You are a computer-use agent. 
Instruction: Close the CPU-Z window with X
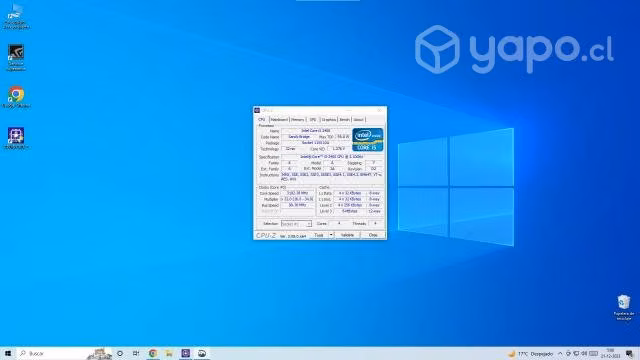pos(380,110)
